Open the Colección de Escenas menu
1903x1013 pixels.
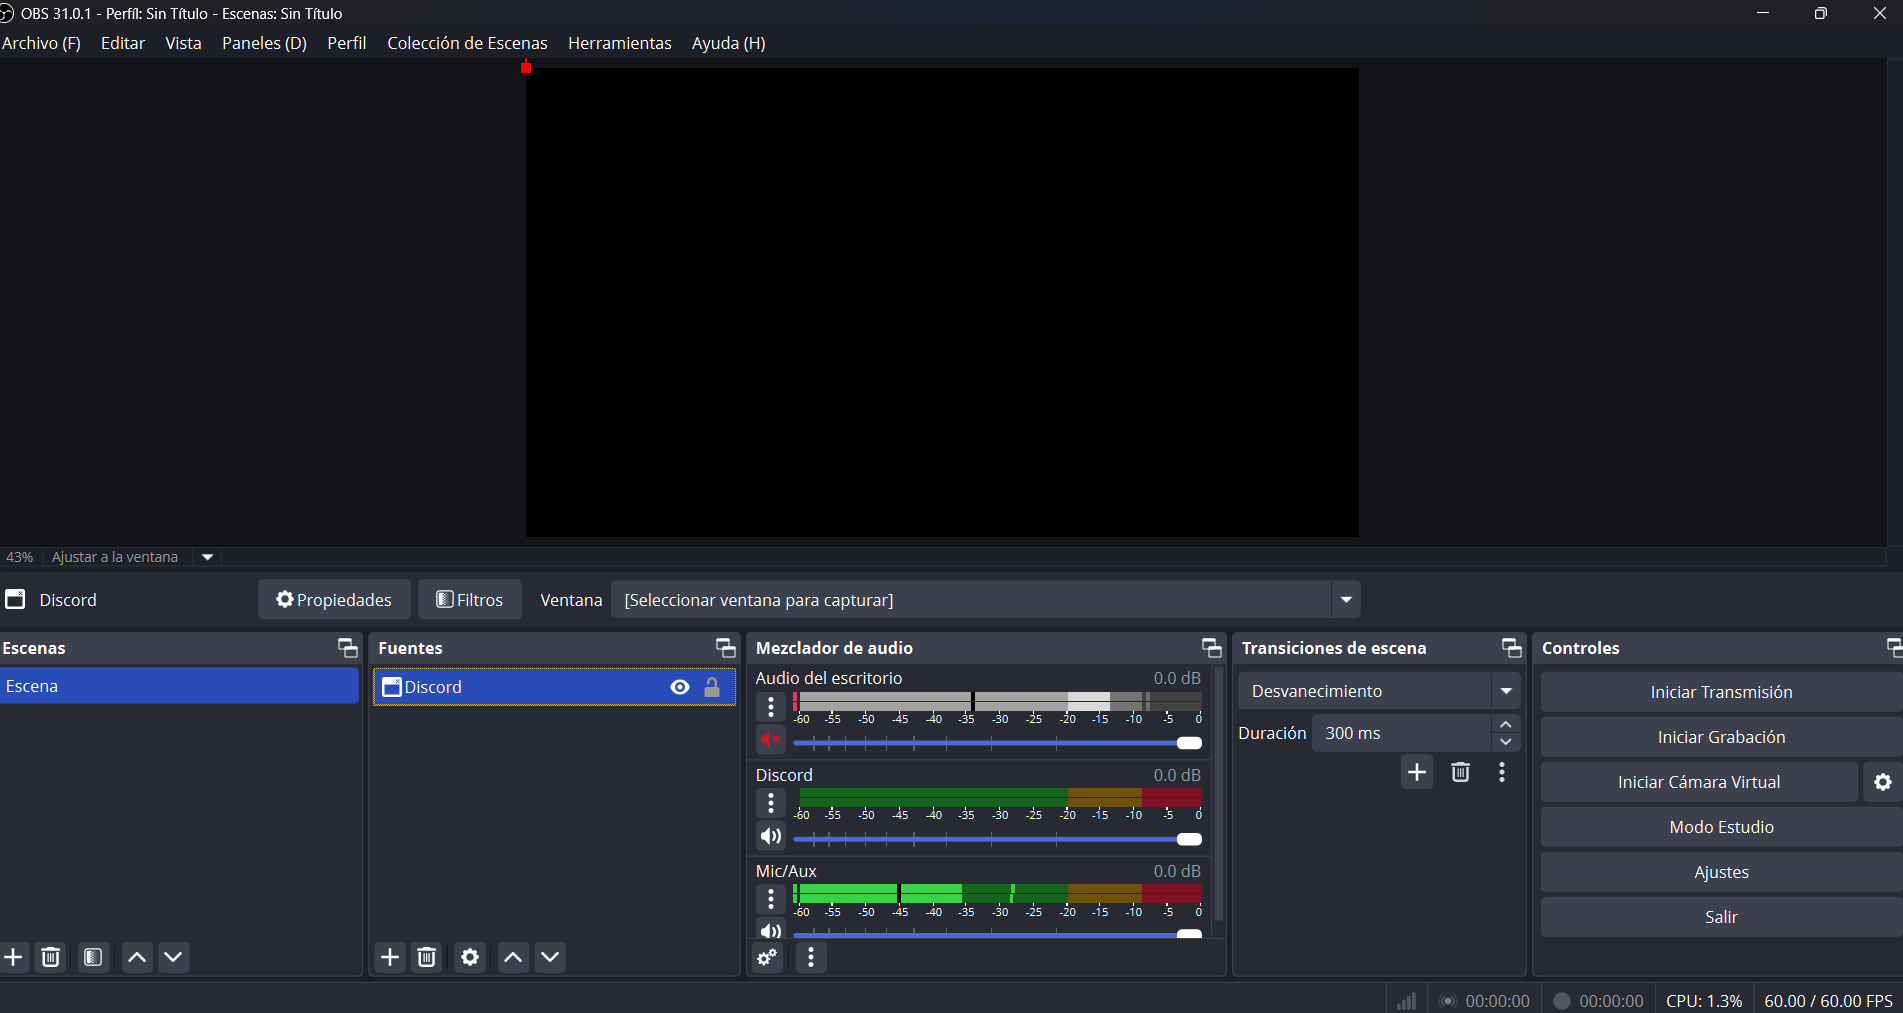(467, 43)
